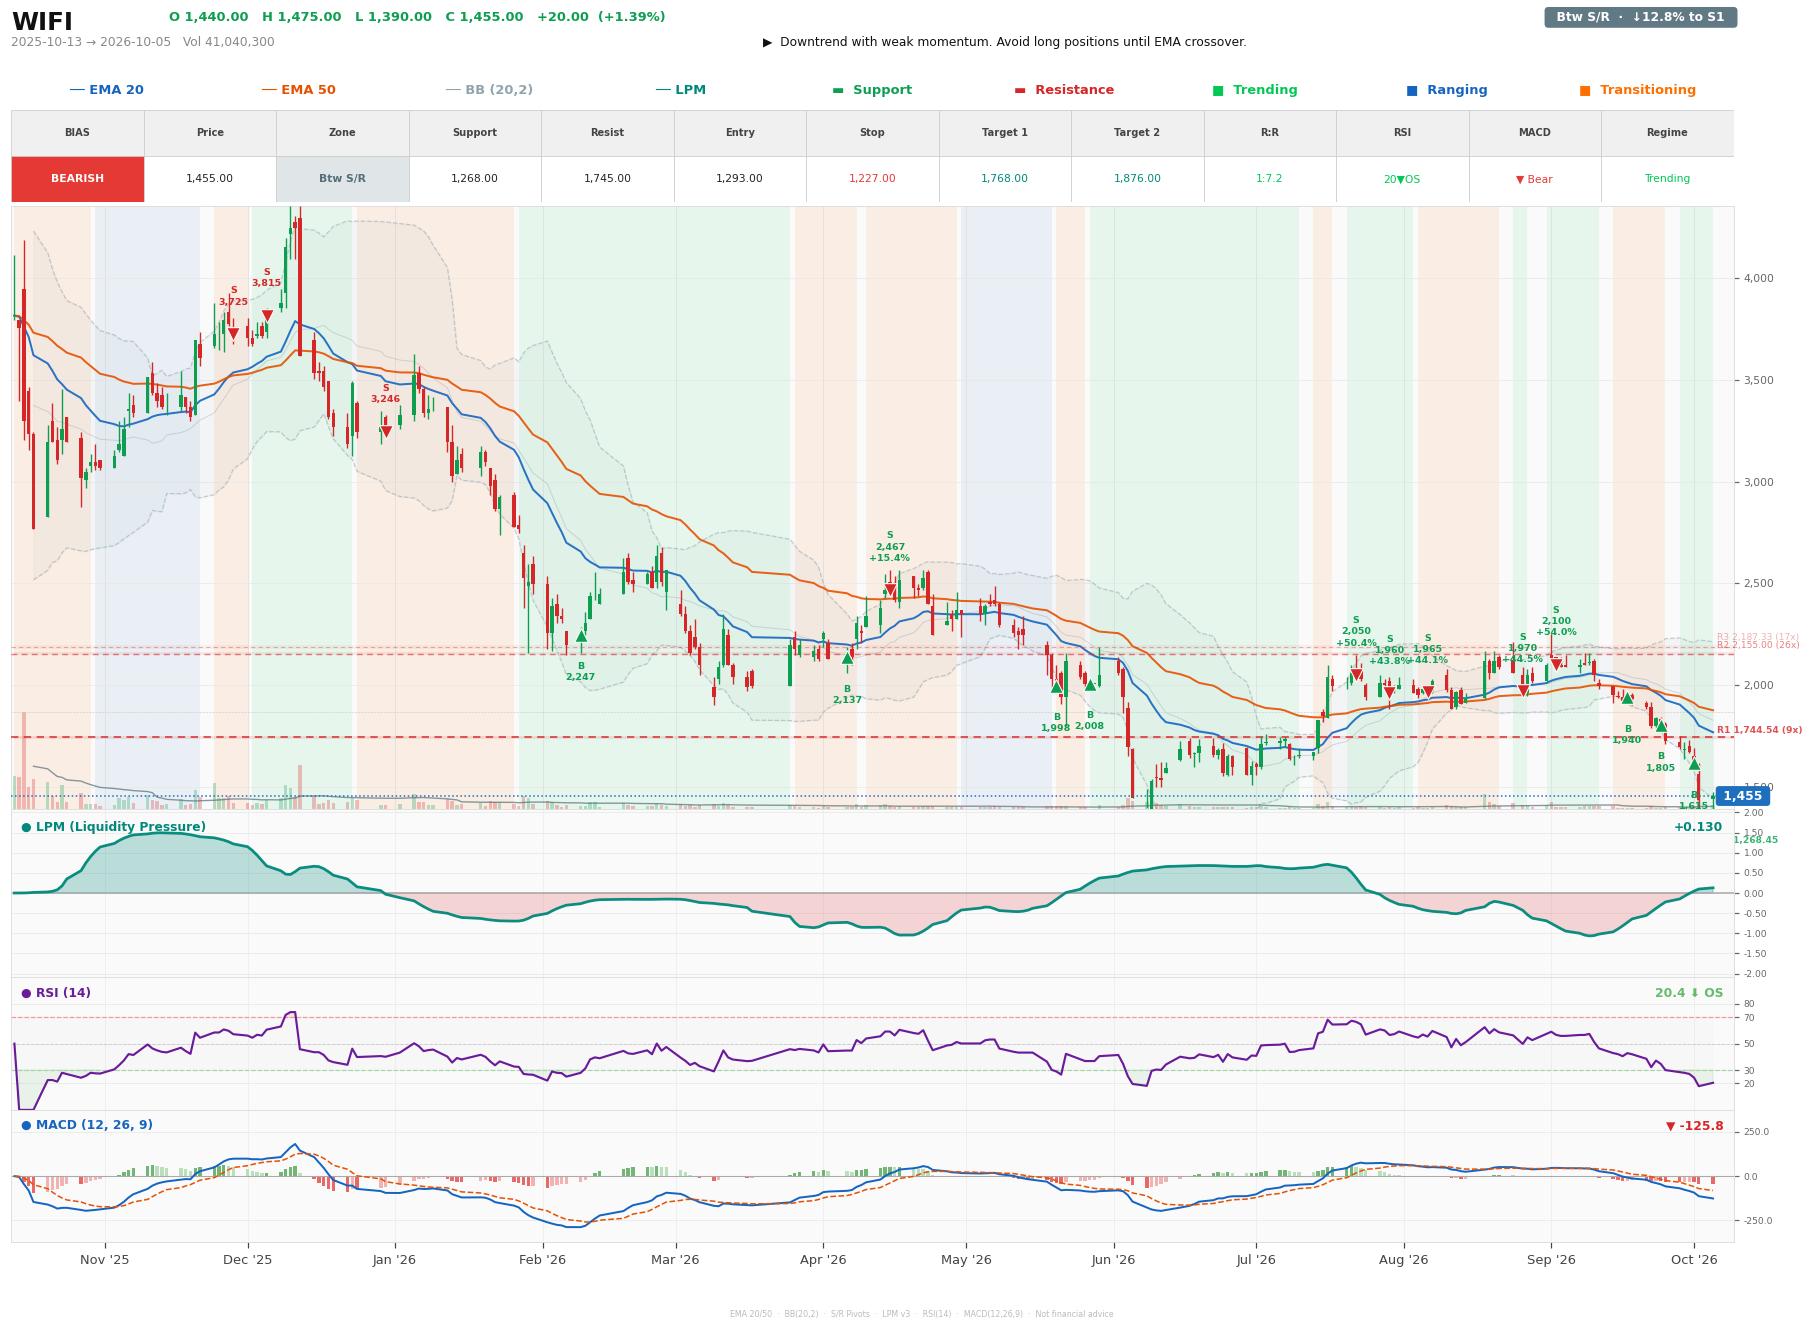The height and width of the screenshot is (1330, 1813).
Task: Click the Support legend marker
Action: (838, 90)
